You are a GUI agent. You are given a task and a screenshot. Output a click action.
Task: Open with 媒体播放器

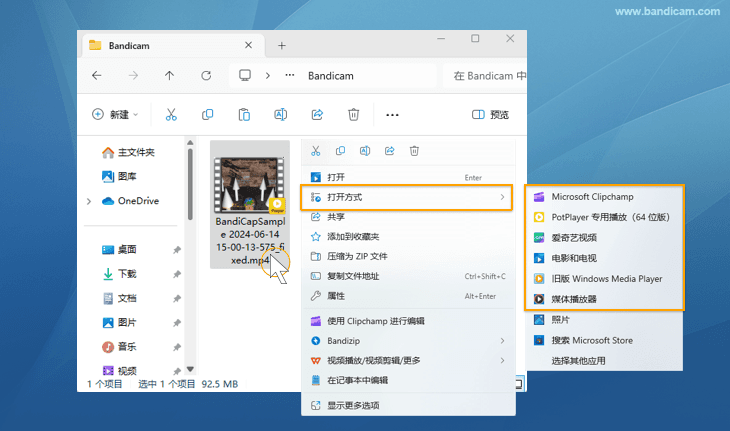(x=604, y=299)
